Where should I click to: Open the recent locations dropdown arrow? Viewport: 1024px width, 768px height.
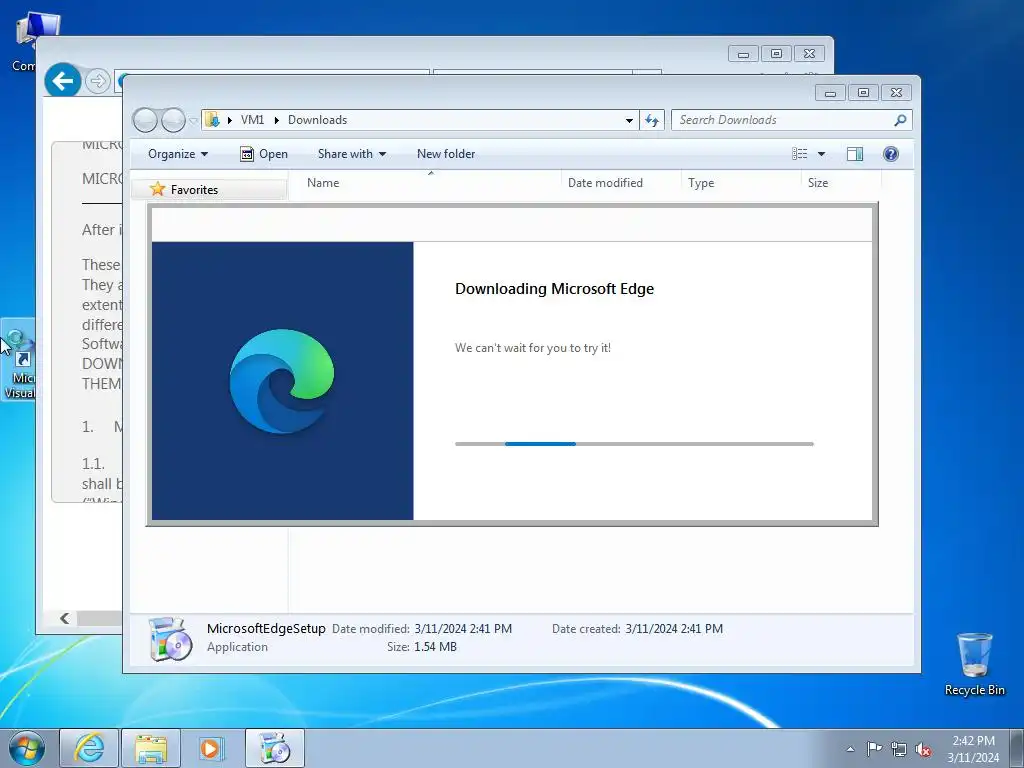(193, 120)
